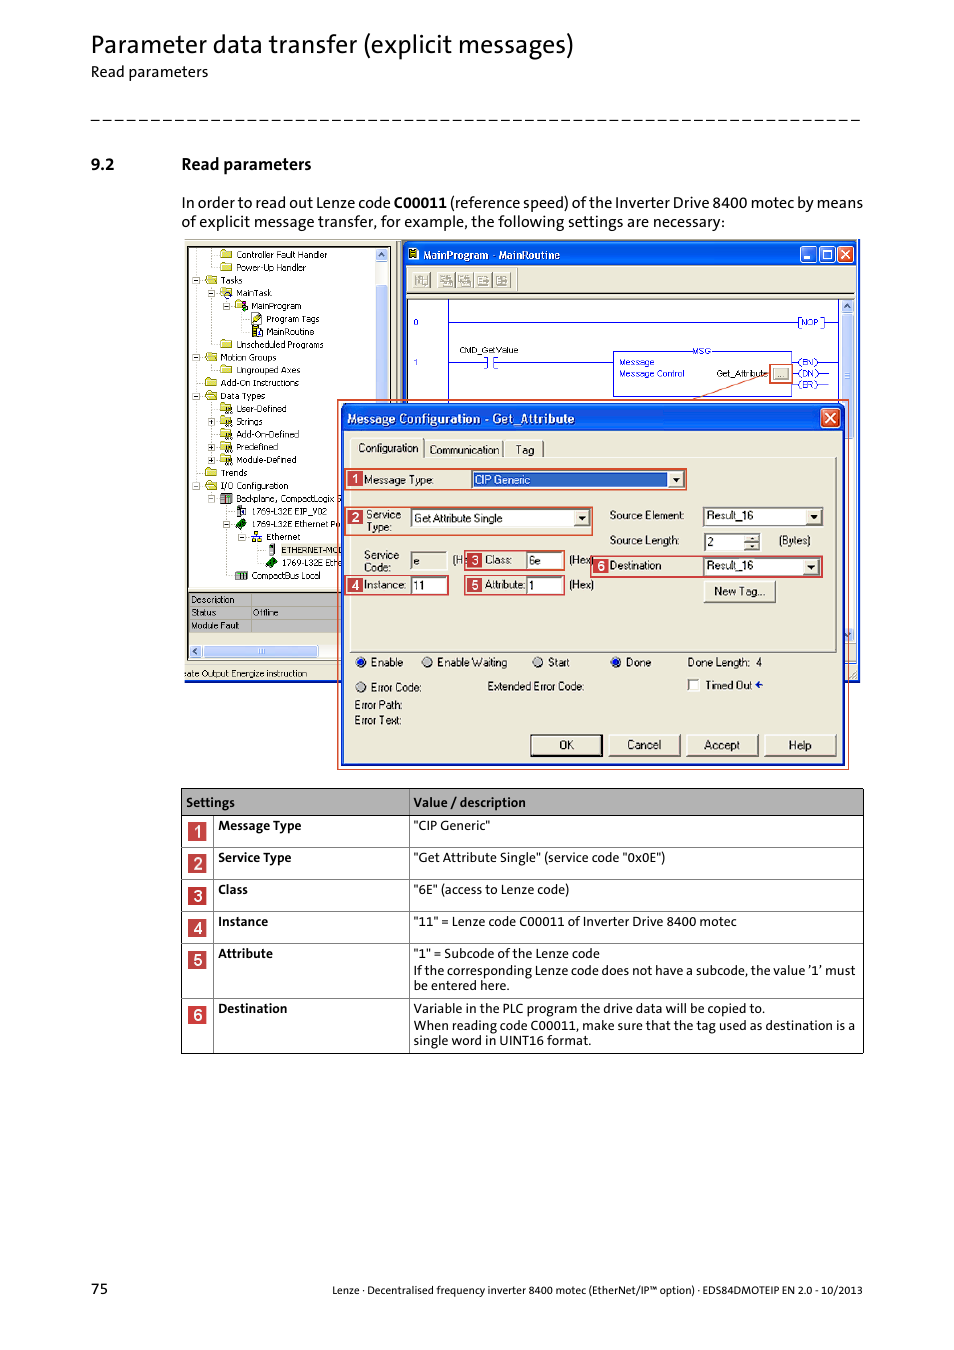This screenshot has width=954, height=1350.
Task: Open MSG configuration ellipsis button
Action: pos(781,374)
